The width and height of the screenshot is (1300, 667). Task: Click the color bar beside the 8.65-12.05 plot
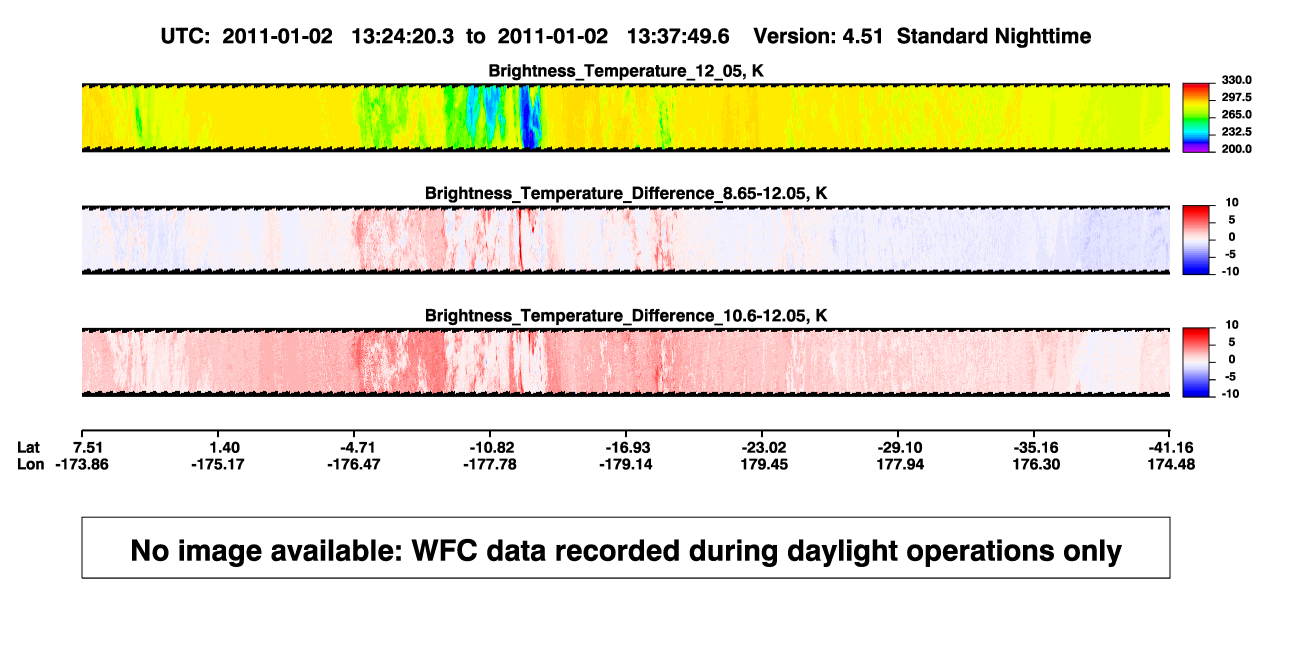point(1197,238)
